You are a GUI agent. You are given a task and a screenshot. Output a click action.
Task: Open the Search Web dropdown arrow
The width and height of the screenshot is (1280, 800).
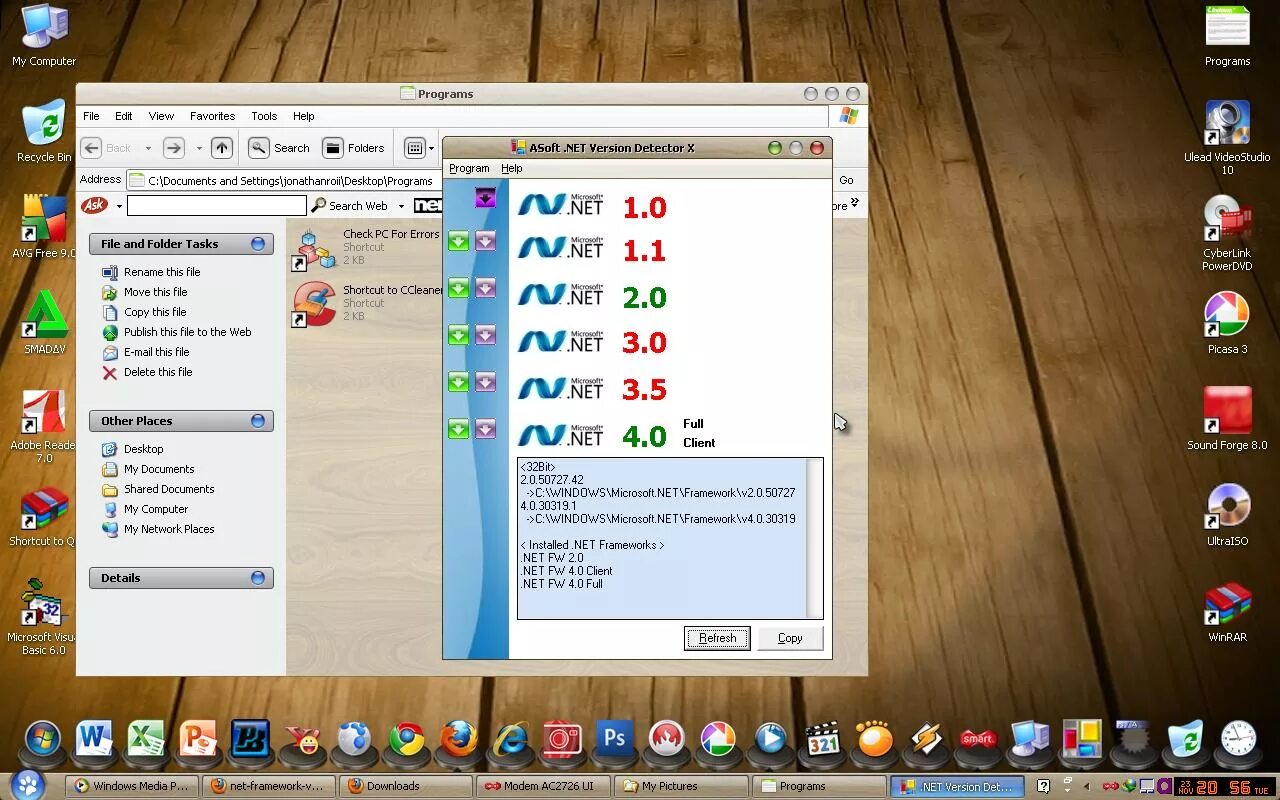tap(401, 206)
